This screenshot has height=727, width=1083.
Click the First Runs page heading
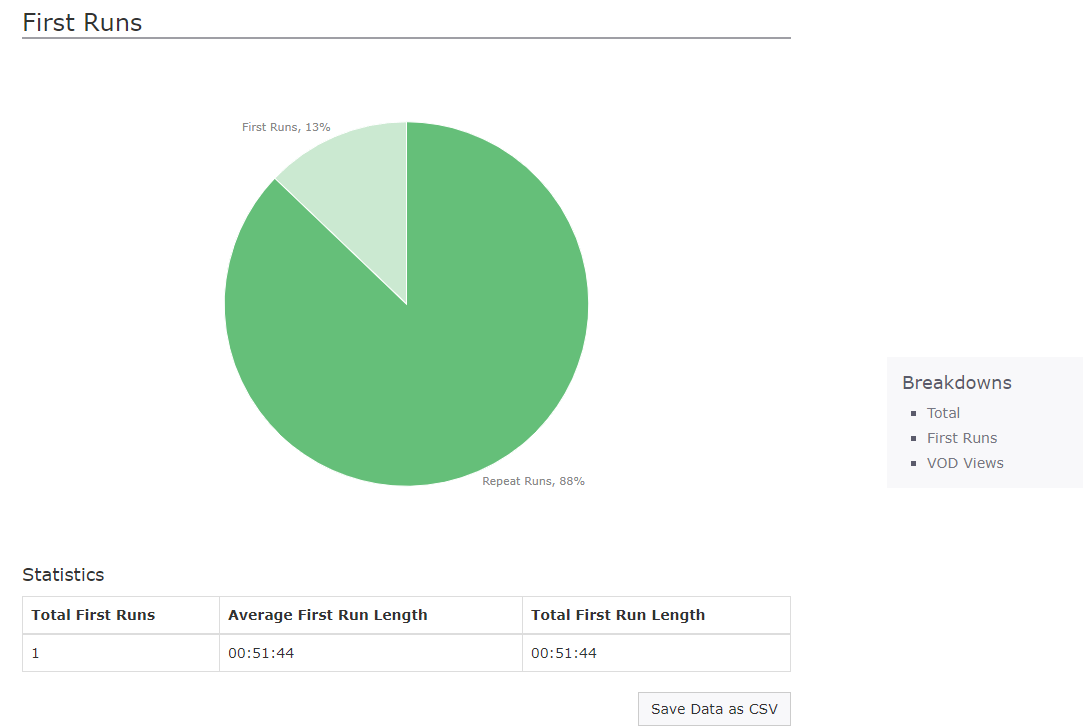pos(82,22)
